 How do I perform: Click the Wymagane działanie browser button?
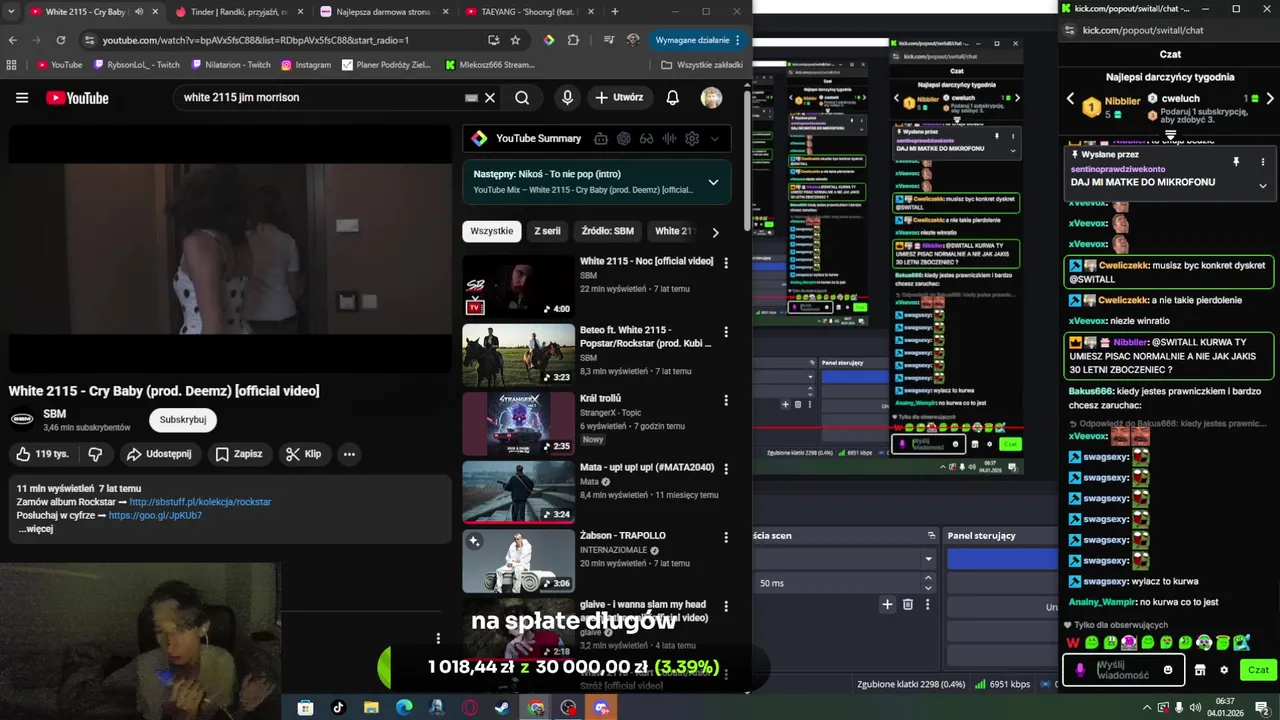pyautogui.click(x=697, y=40)
